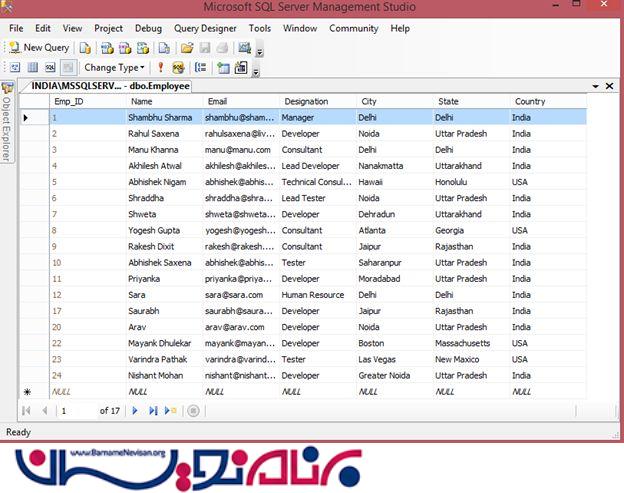Click the New Query toolbar button
Viewport: 624px width, 493px height.
pos(40,48)
